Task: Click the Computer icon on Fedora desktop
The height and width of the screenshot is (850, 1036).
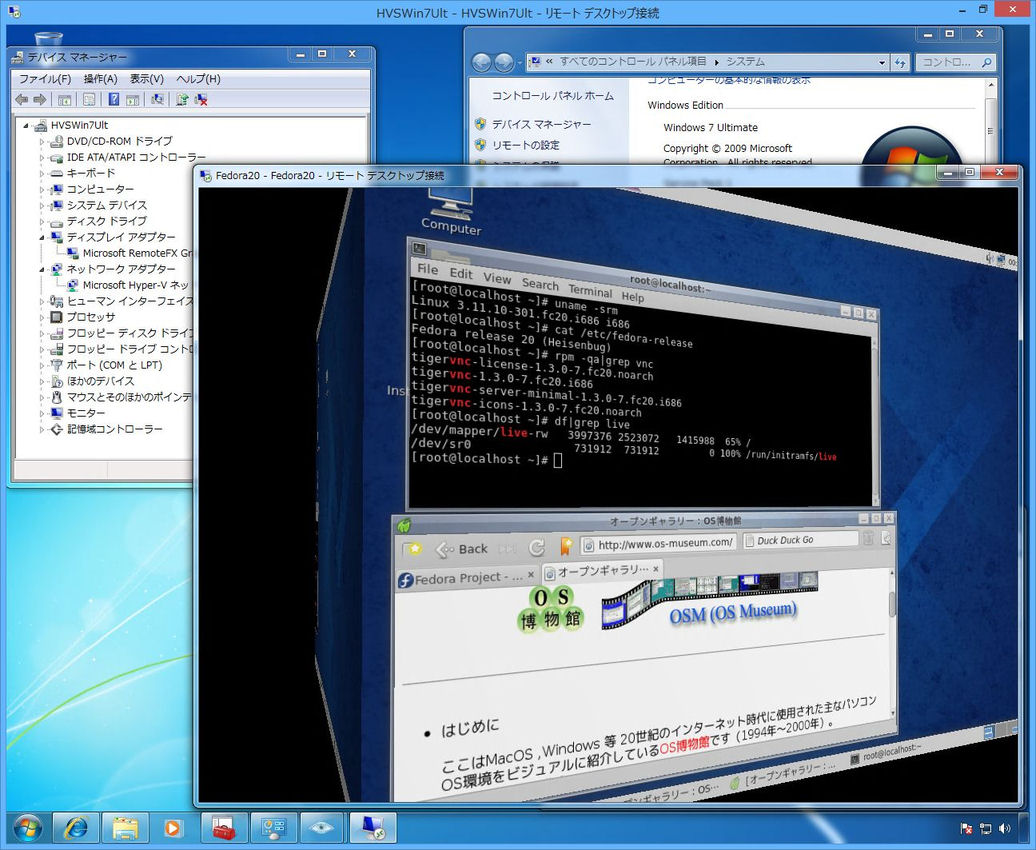Action: [x=451, y=212]
